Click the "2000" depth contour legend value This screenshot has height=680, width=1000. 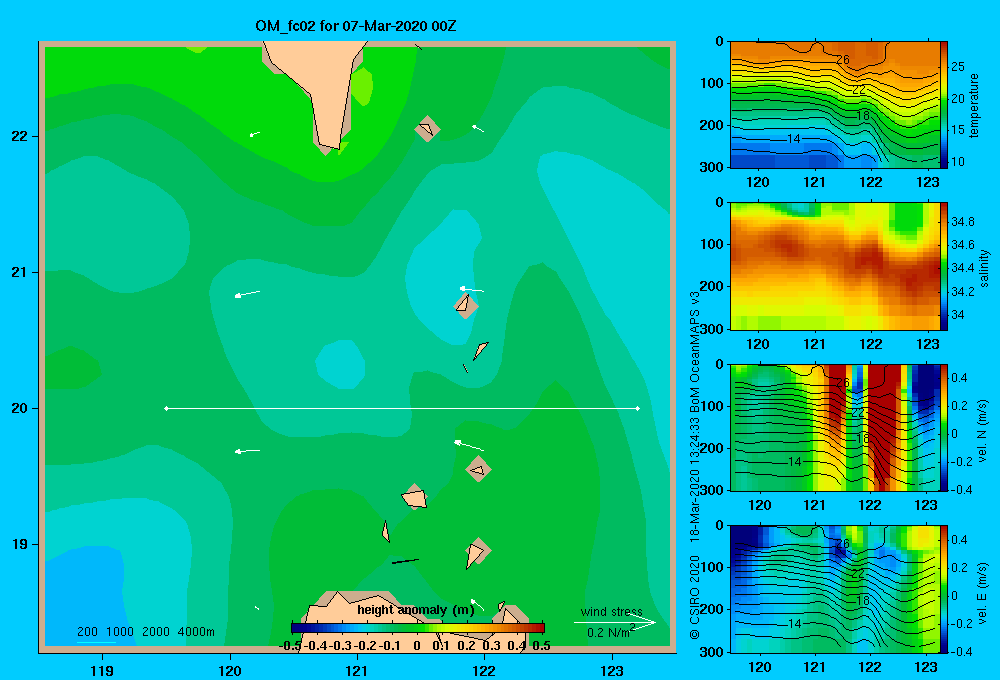pyautogui.click(x=156, y=632)
